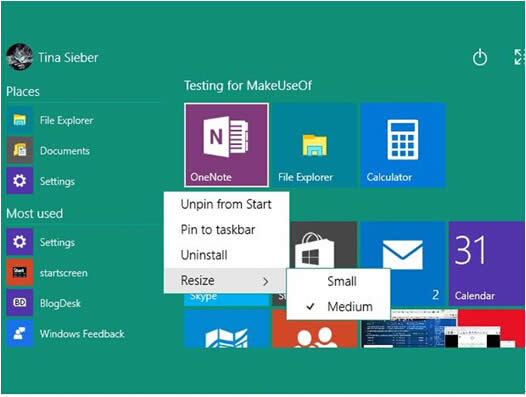
Task: Click Settings gear icon under Most used
Action: (x=19, y=242)
